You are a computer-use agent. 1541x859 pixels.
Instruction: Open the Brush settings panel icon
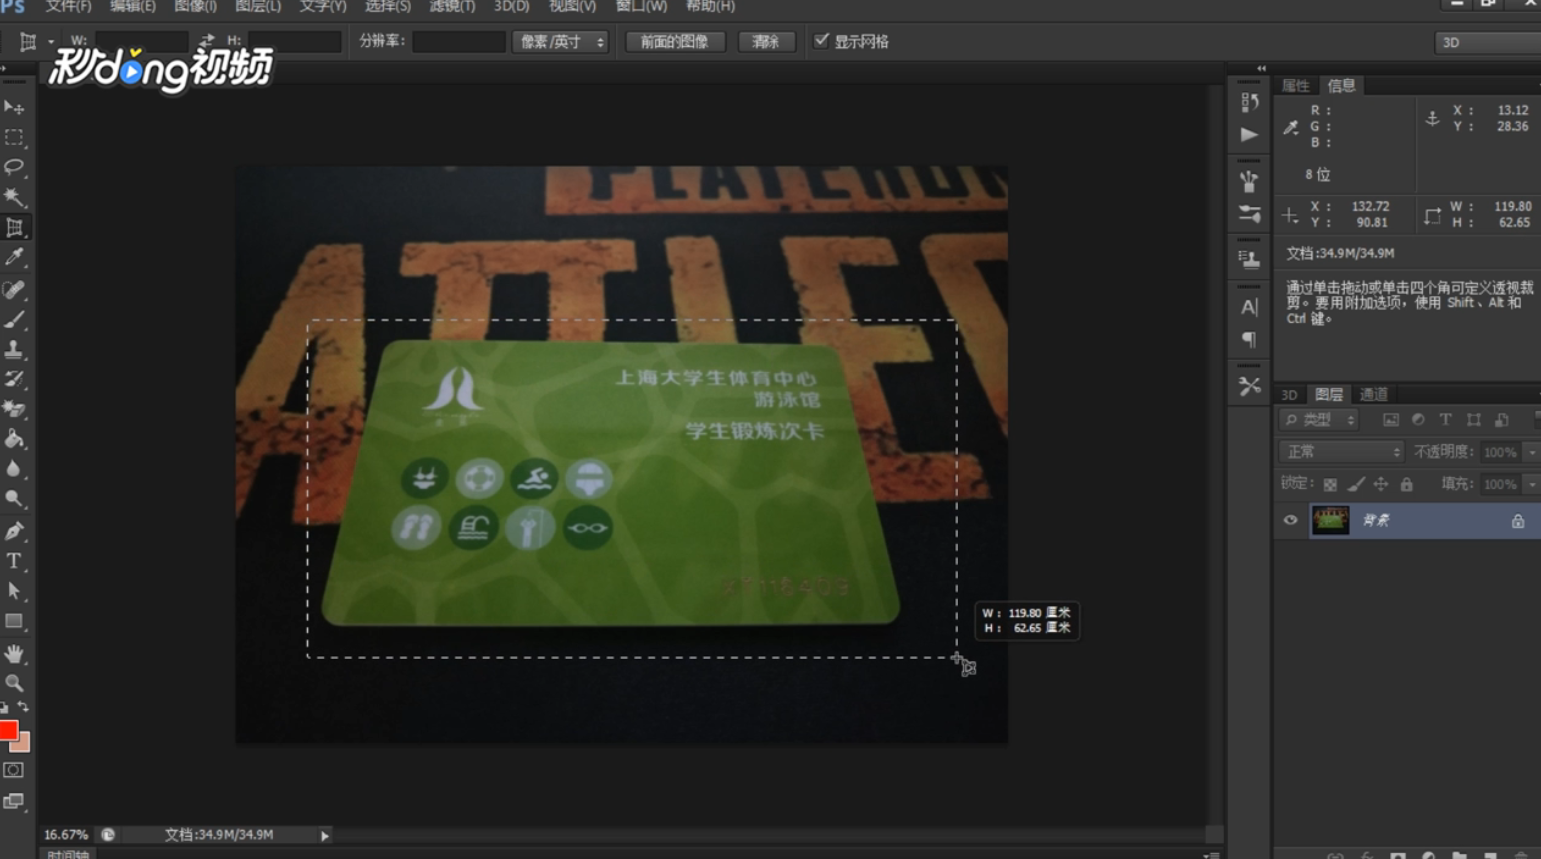(x=1249, y=214)
